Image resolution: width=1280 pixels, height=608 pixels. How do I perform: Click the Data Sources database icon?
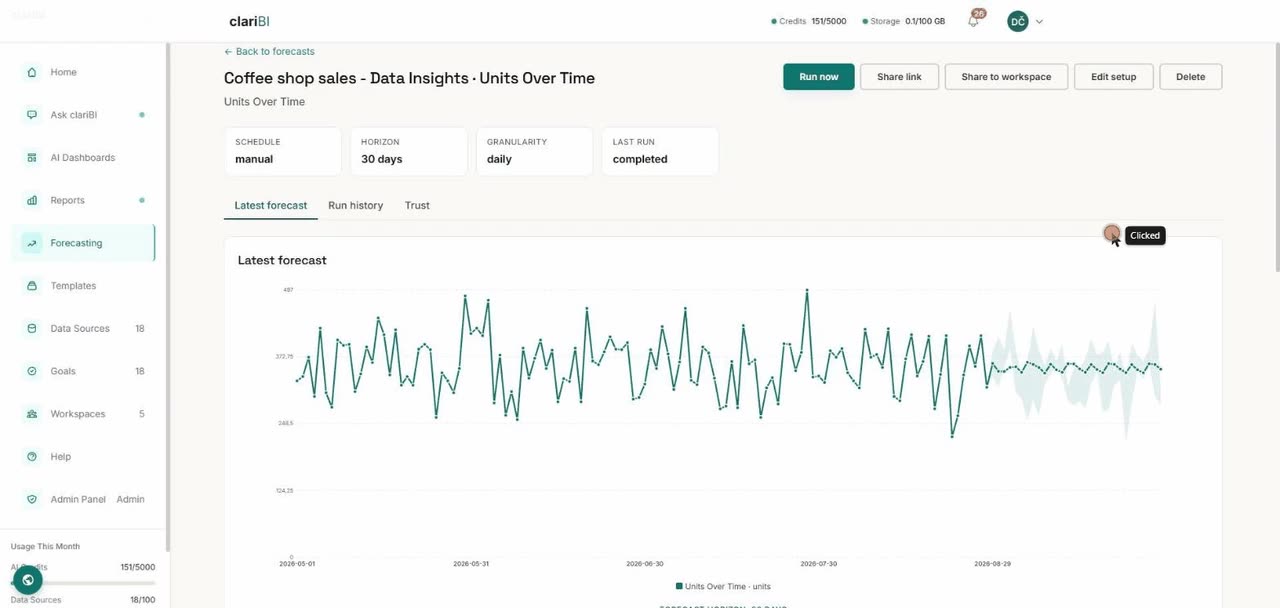pyautogui.click(x=32, y=328)
